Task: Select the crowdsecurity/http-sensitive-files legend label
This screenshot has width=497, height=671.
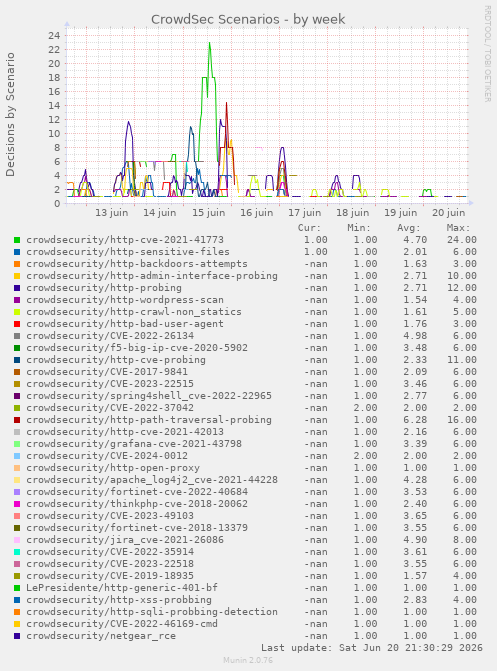Action: 128,252
